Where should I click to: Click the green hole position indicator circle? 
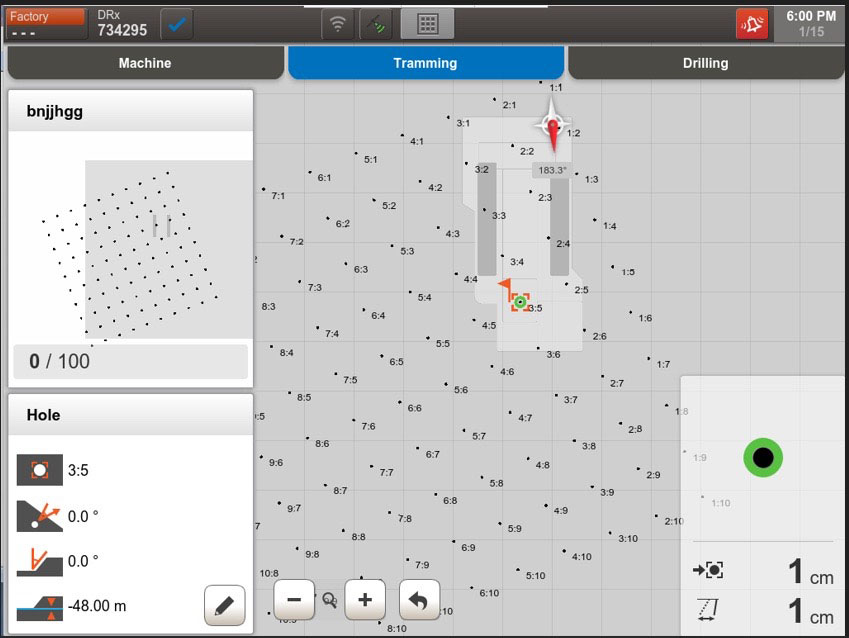pyautogui.click(x=763, y=457)
